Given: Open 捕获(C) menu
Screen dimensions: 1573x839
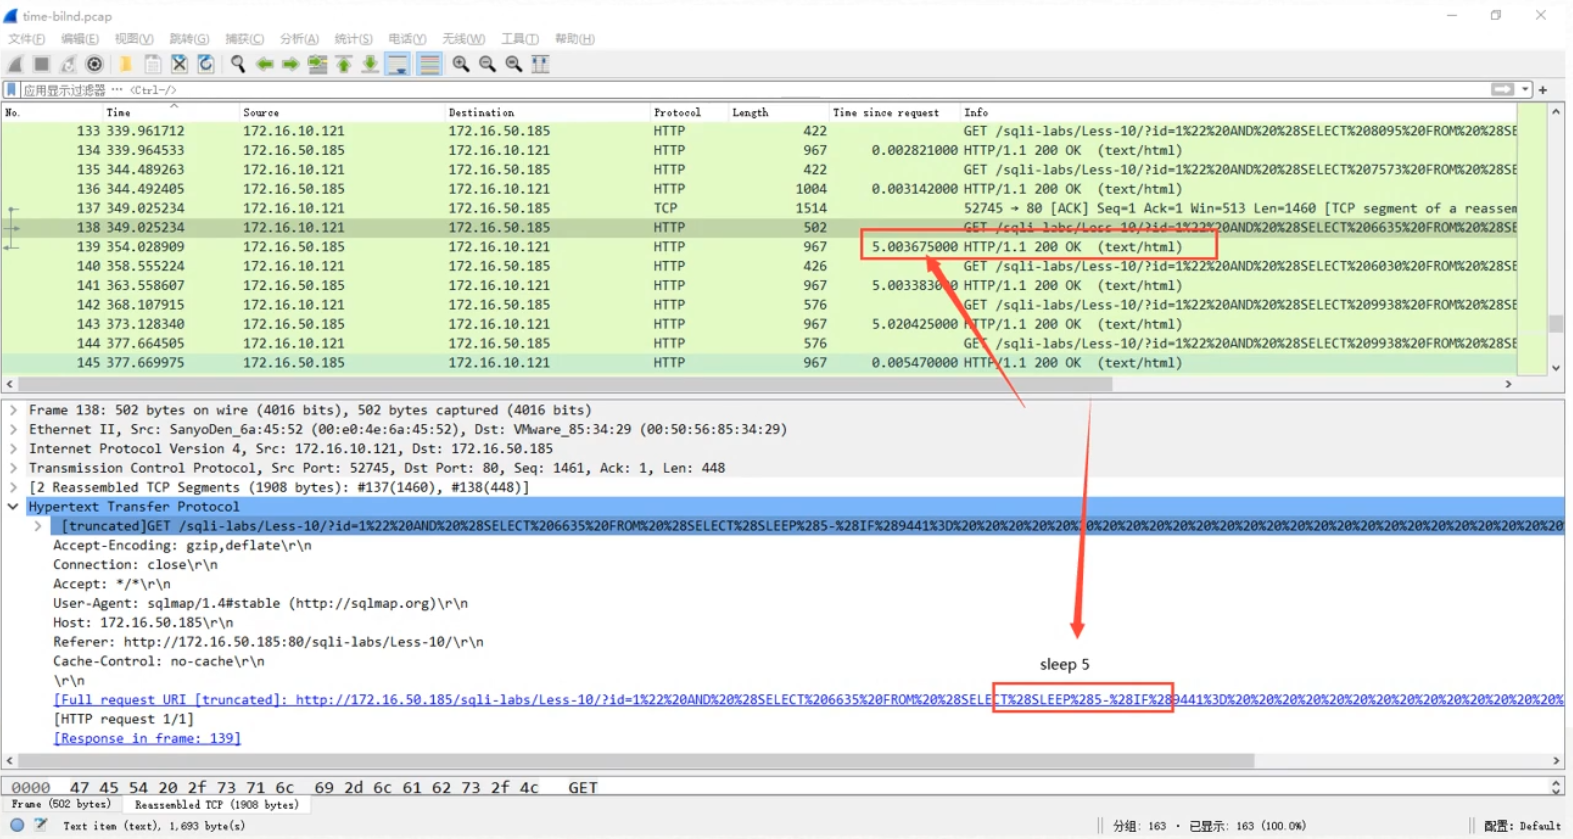Looking at the screenshot, I should point(244,39).
